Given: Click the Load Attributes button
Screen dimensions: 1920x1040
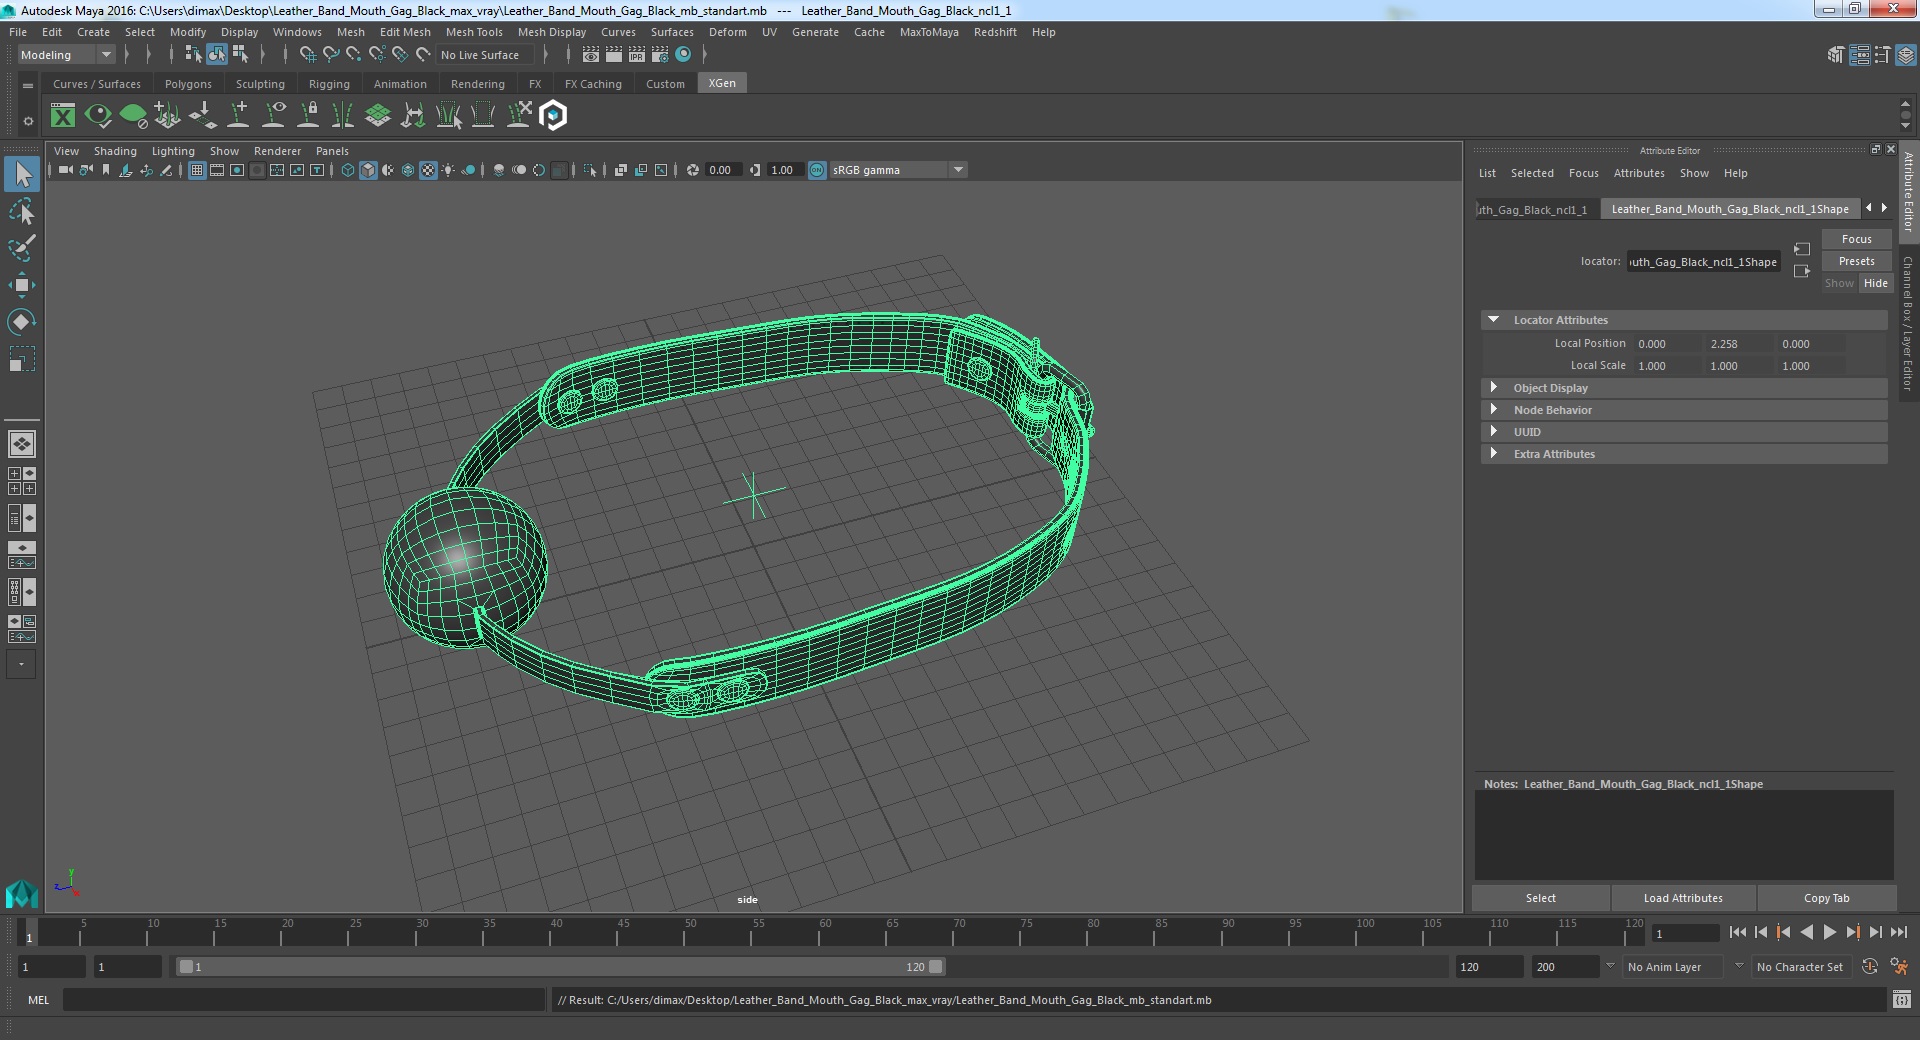Looking at the screenshot, I should pos(1683,898).
